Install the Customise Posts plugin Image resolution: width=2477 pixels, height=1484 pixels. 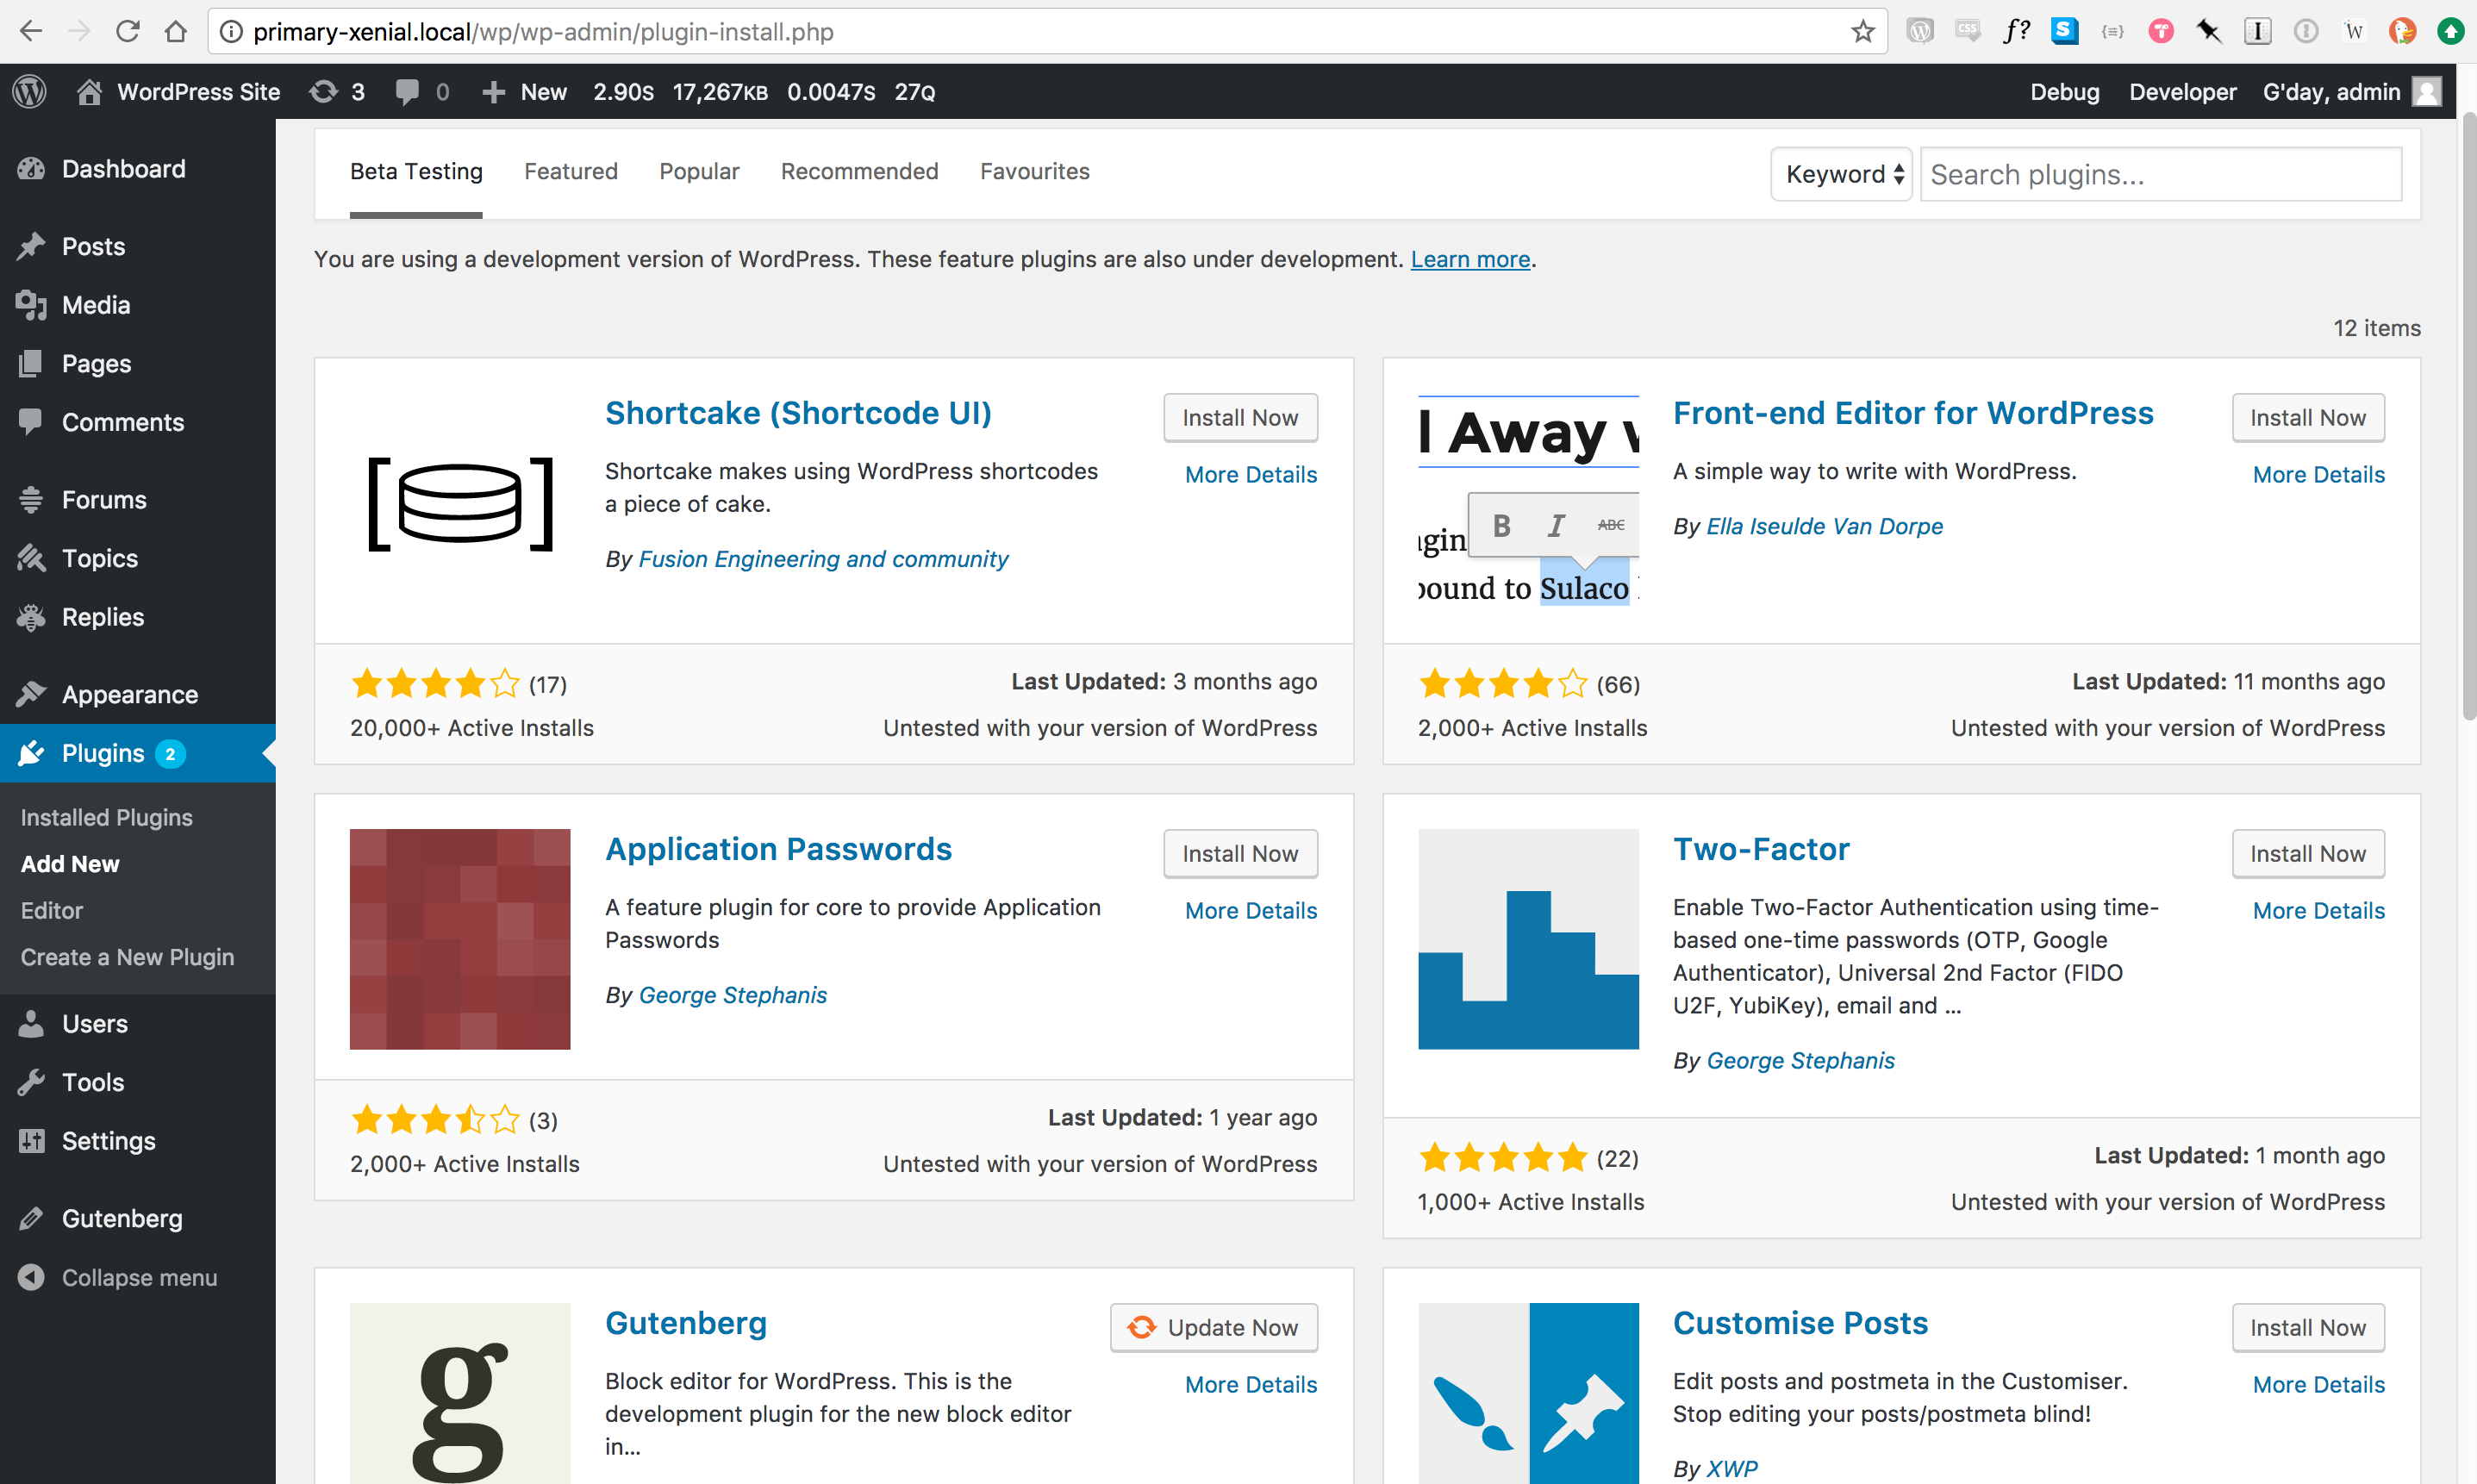(2308, 1328)
